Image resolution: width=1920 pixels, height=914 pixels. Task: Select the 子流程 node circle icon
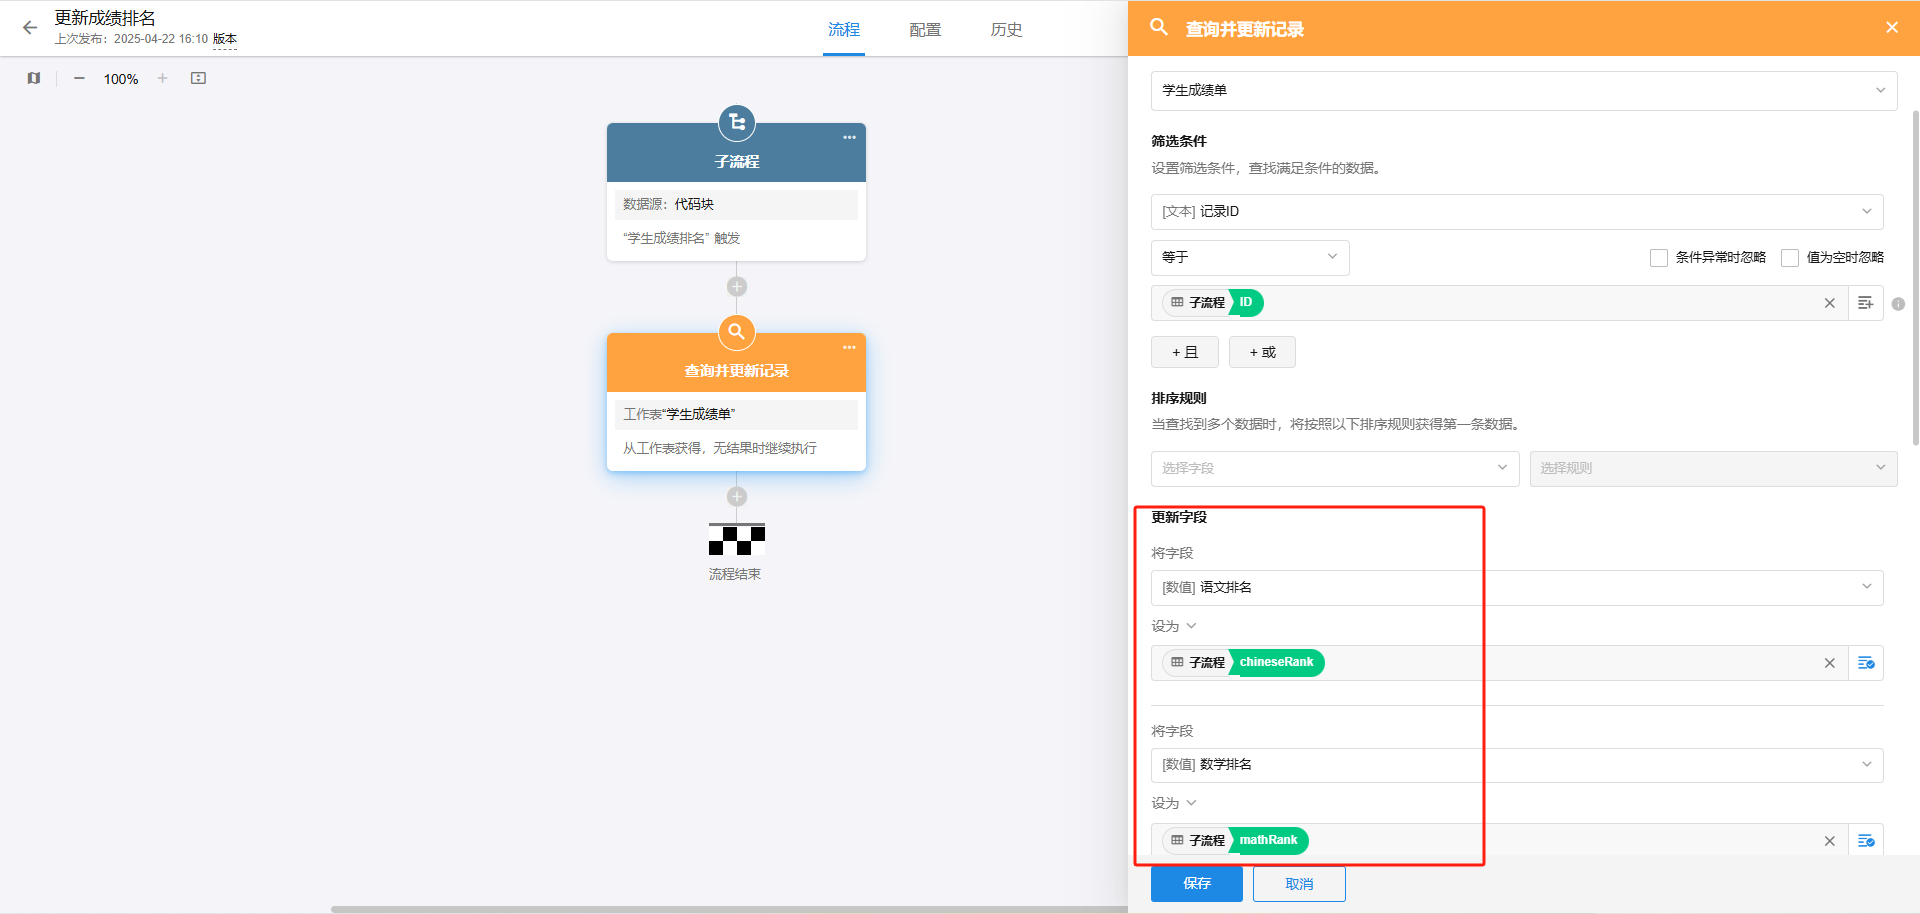click(x=737, y=123)
